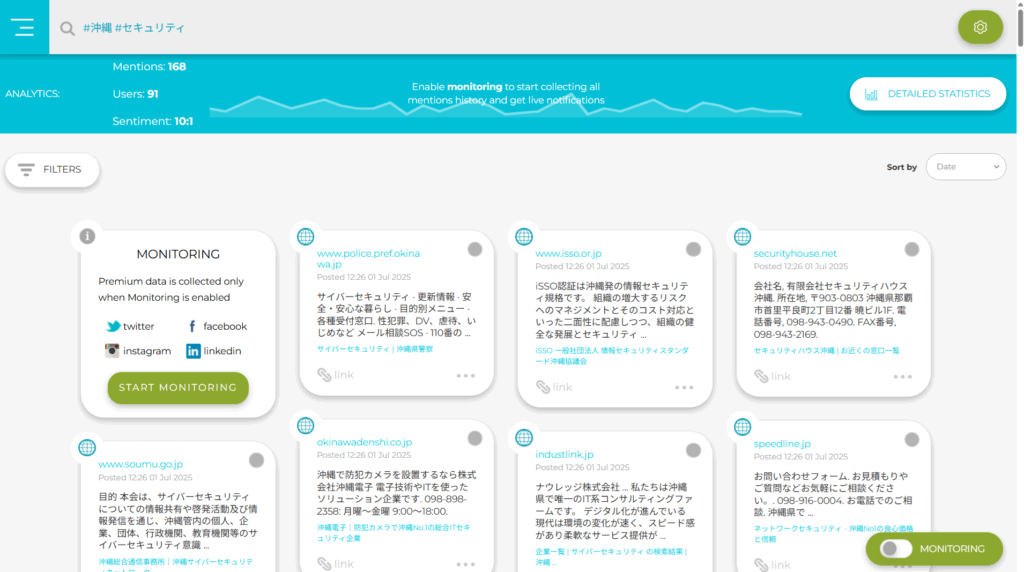Viewport: 1024px width, 572px height.
Task: Toggle the gray status dot on the industlink.jp card
Action: (694, 450)
